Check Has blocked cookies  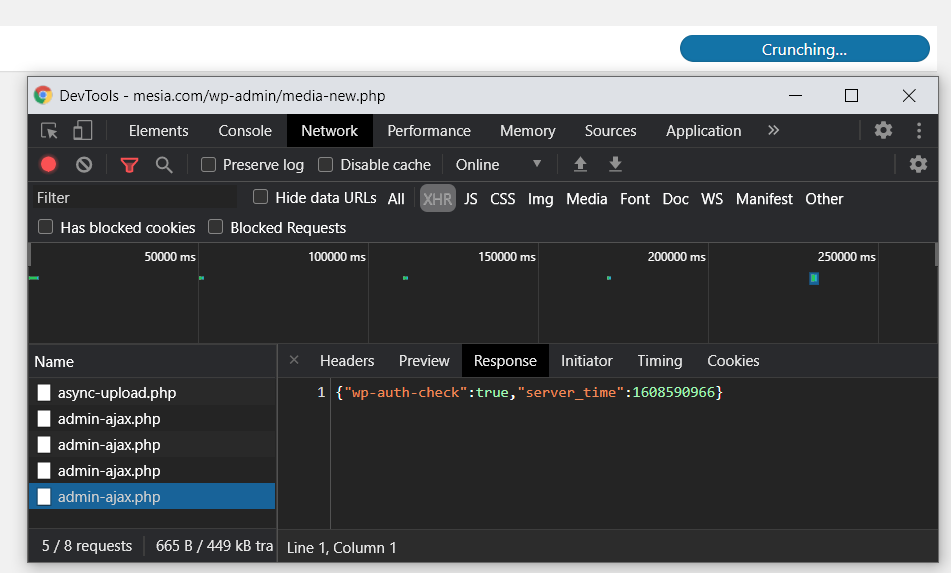pyautogui.click(x=45, y=227)
